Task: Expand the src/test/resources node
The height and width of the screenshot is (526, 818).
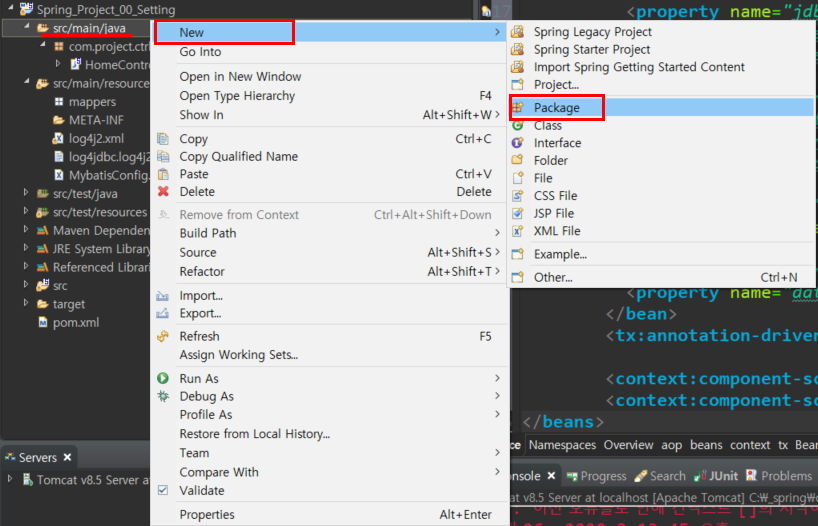Action: (27, 211)
